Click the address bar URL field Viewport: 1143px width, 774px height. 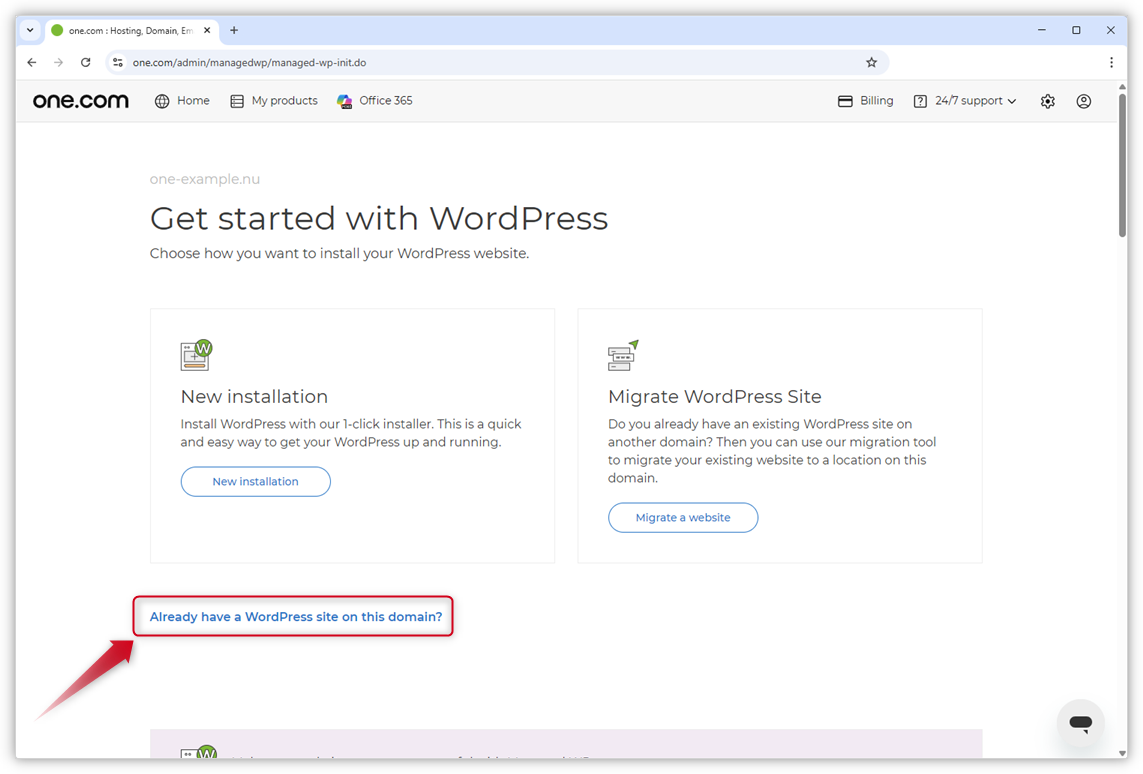(x=496, y=63)
